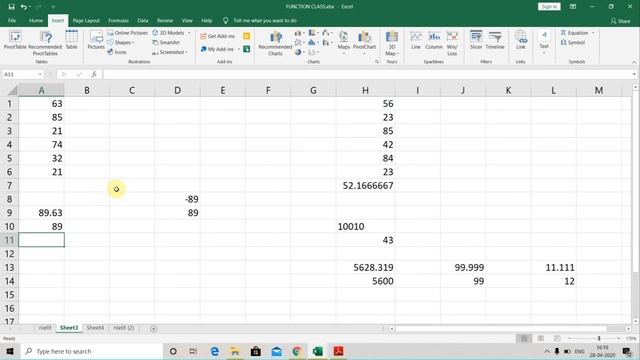Open Recommended Charts
This screenshot has height=360, width=640.
coord(276,43)
